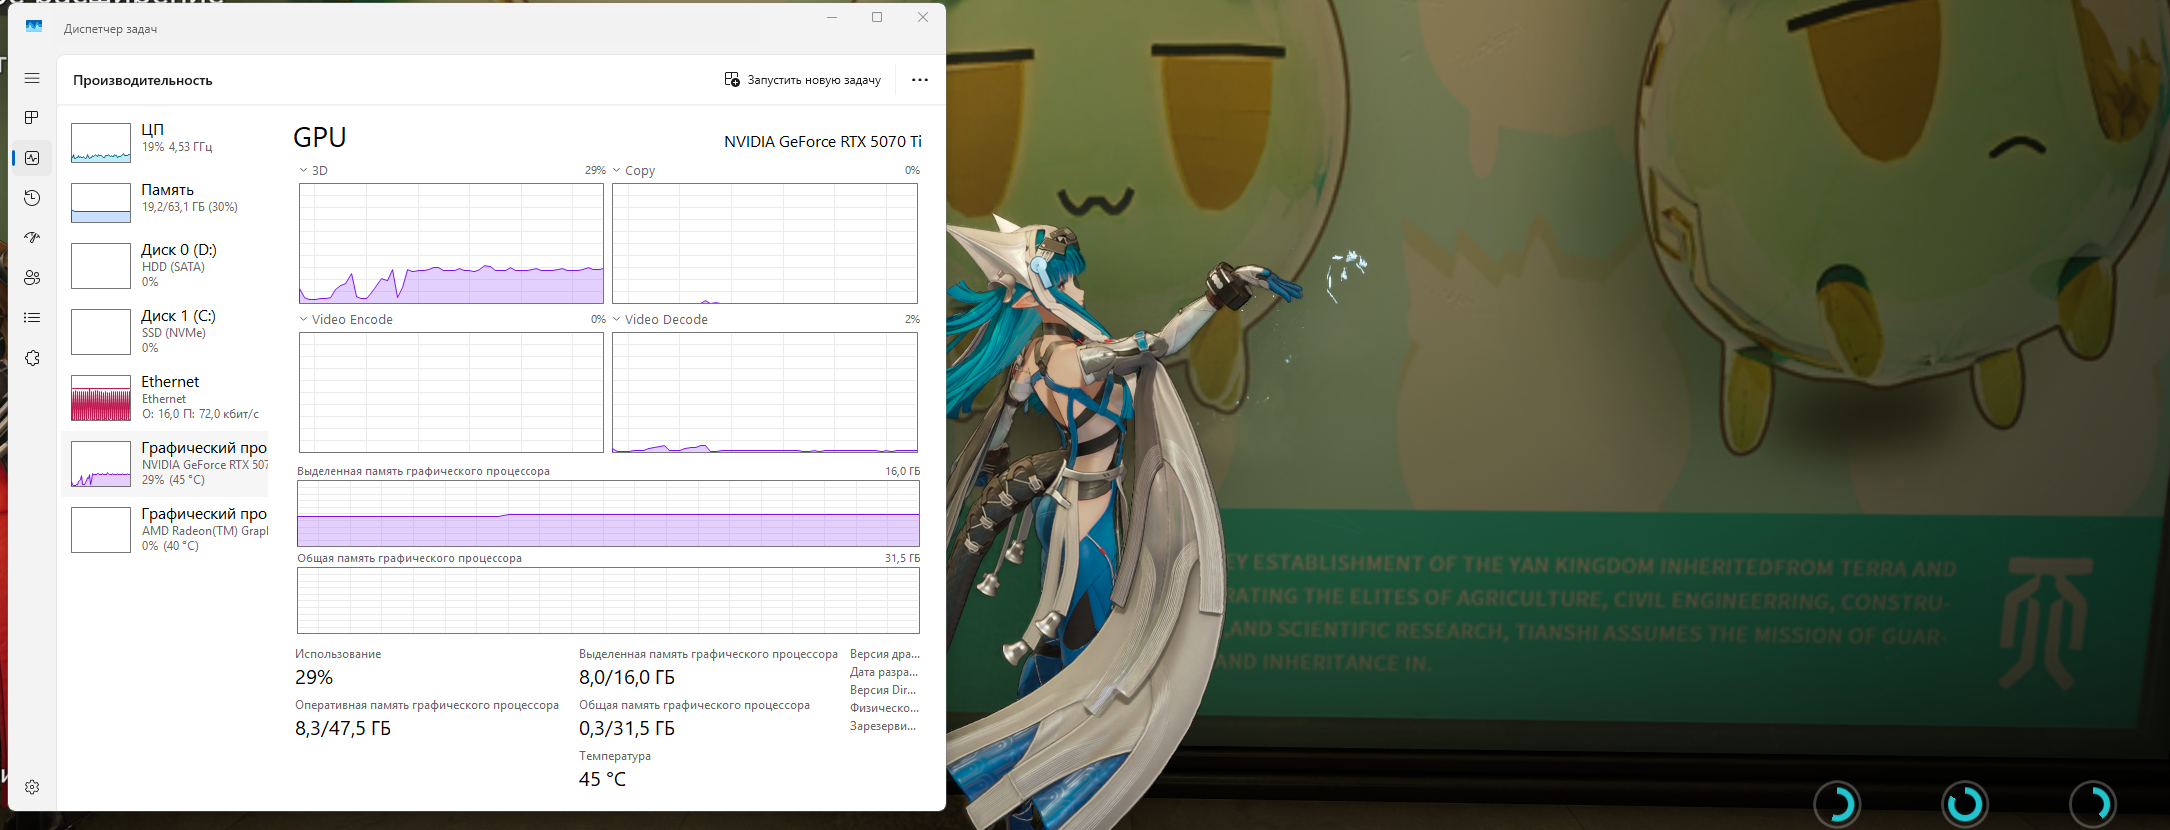Click 'Запустить новую задачу' button

(x=802, y=80)
